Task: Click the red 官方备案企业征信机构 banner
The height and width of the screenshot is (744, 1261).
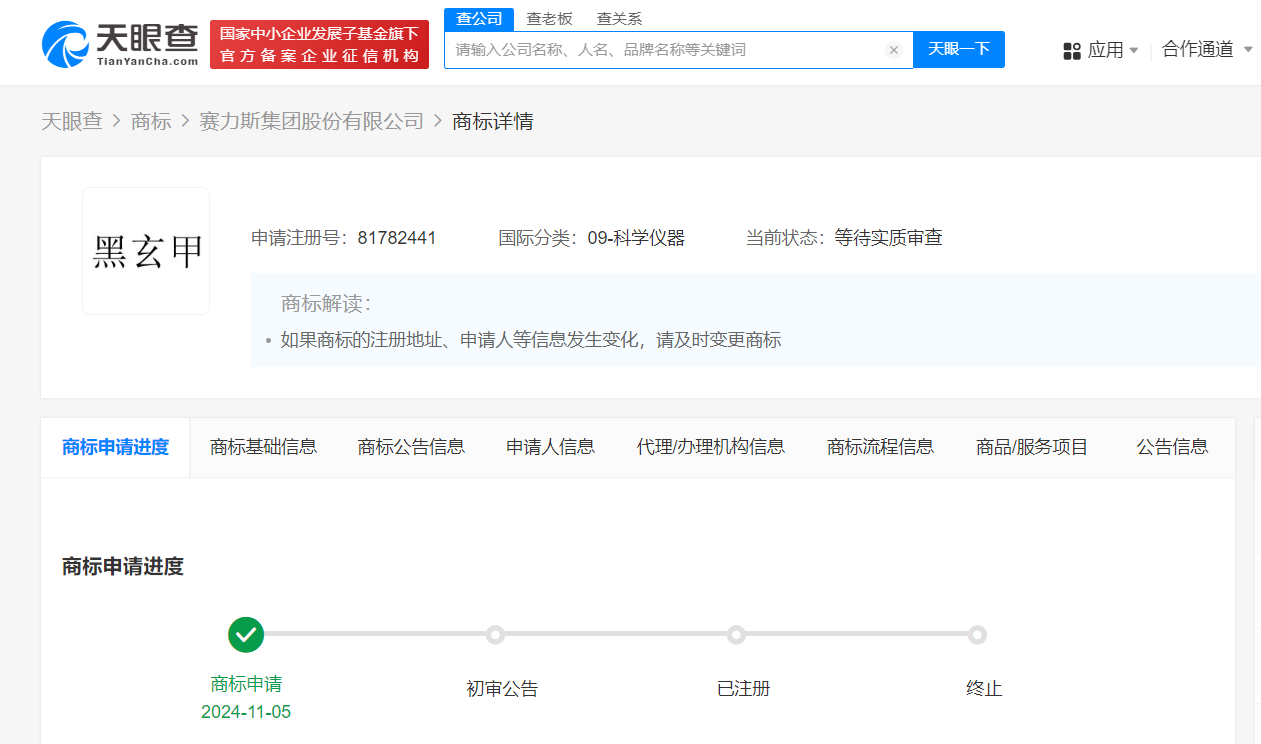Action: click(319, 45)
